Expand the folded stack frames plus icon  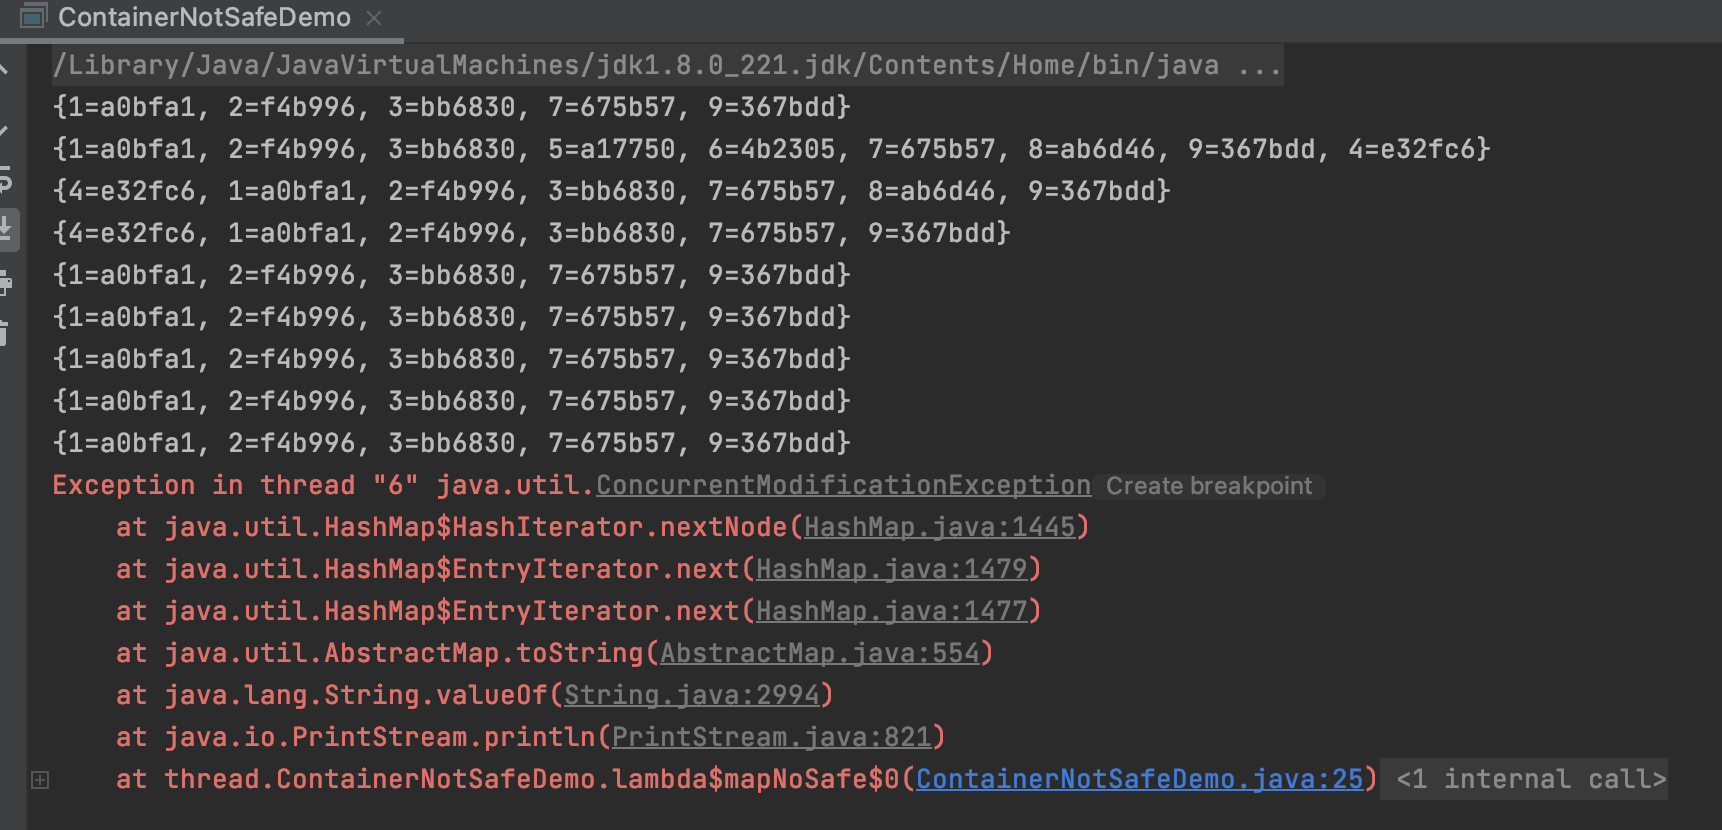[40, 780]
